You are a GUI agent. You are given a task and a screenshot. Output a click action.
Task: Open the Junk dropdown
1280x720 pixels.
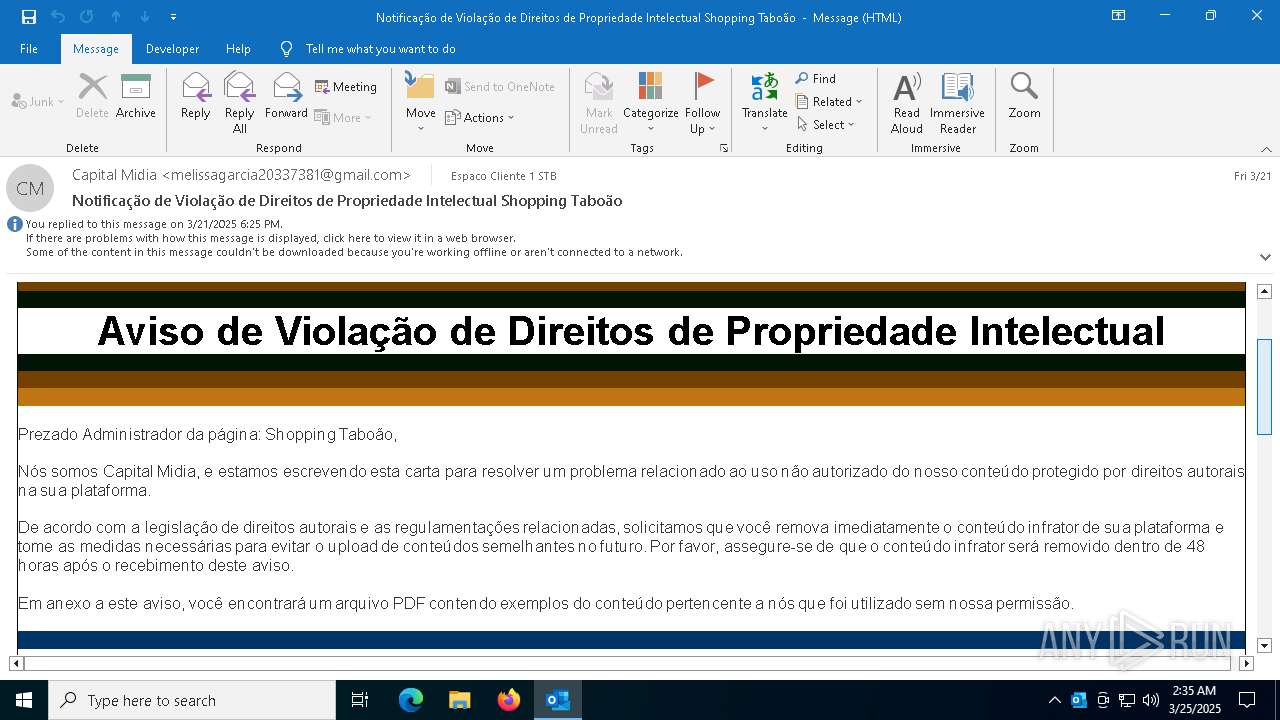click(38, 101)
